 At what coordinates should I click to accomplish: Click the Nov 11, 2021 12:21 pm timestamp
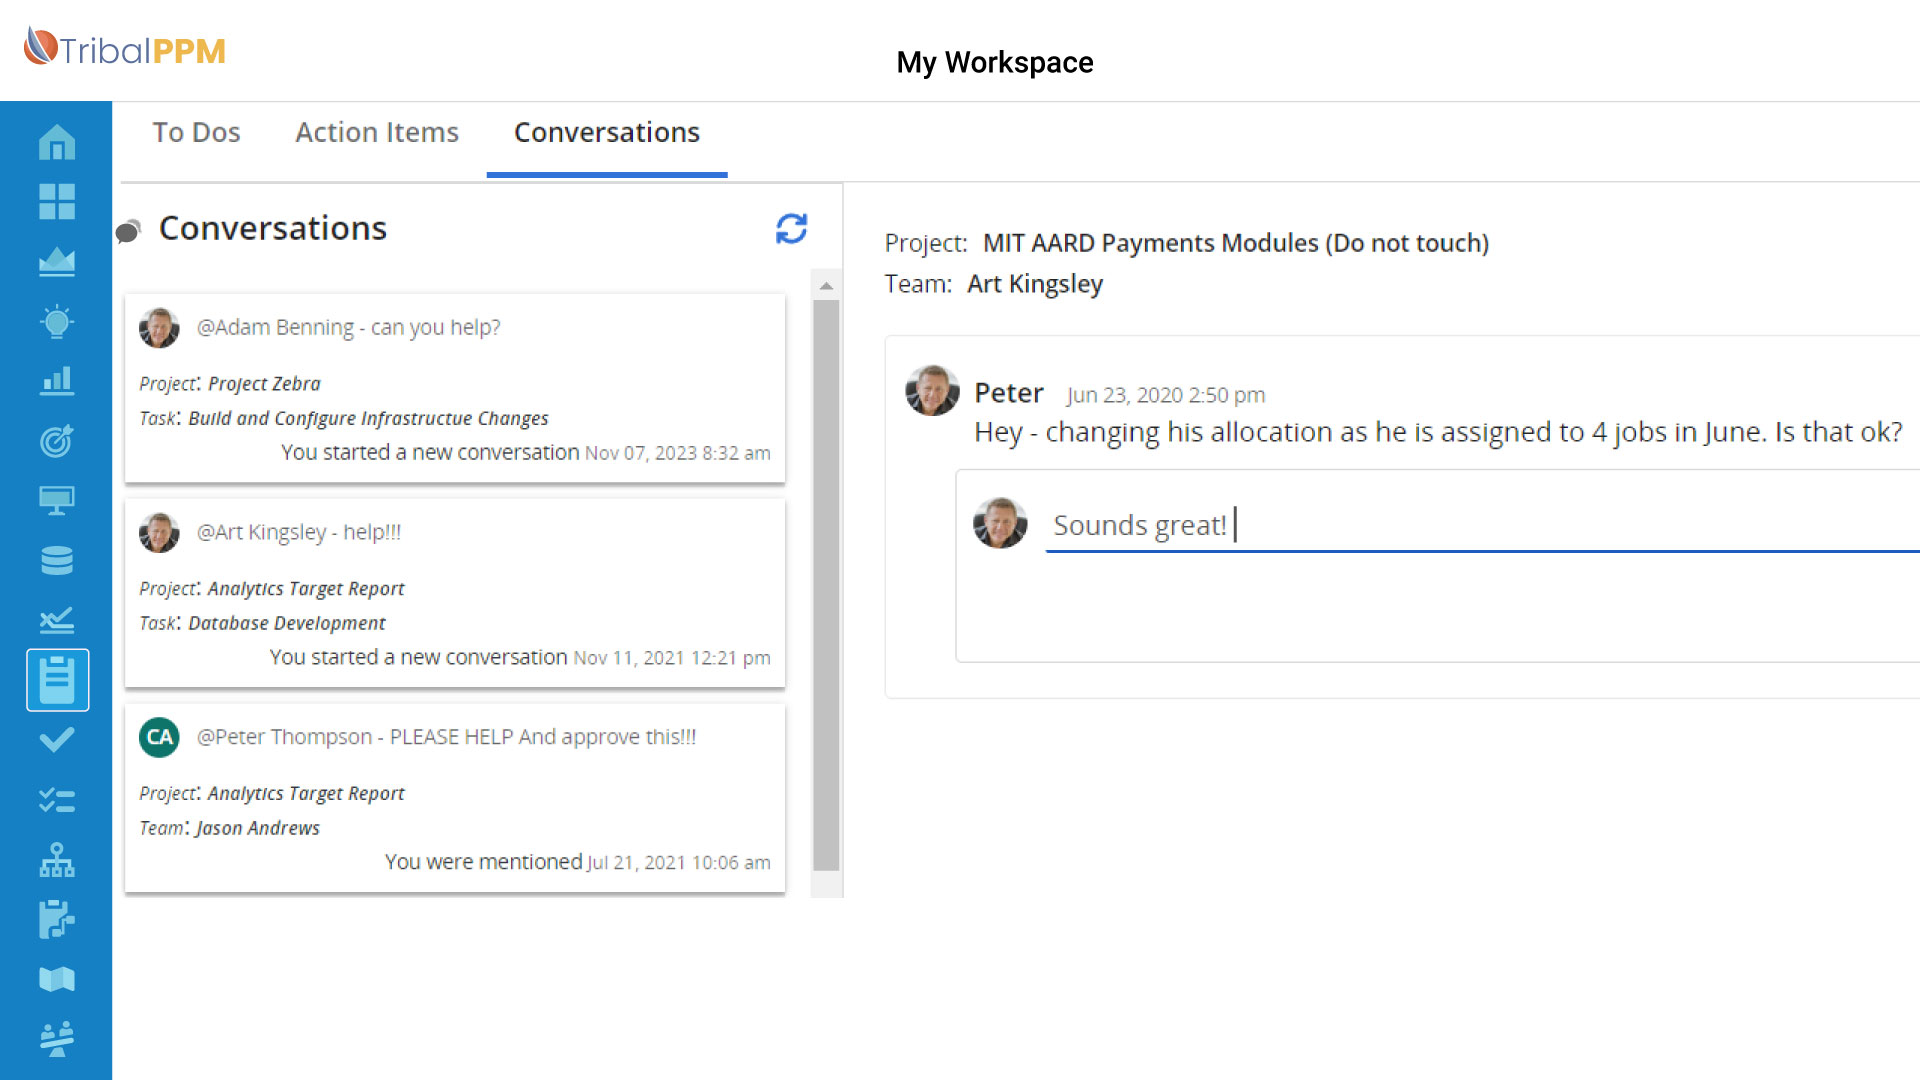(x=672, y=659)
